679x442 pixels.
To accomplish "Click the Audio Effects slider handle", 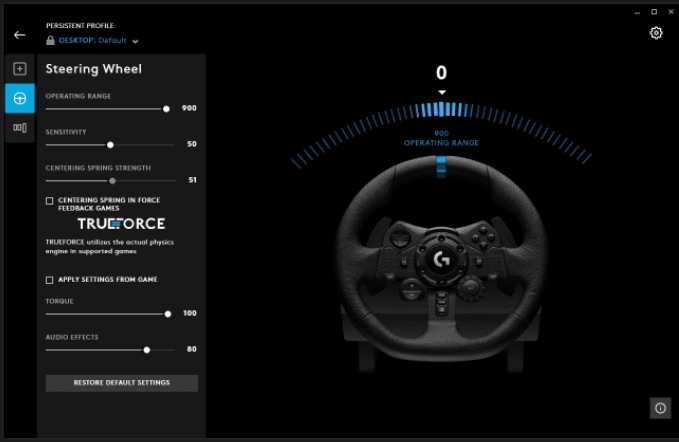I will coord(147,350).
